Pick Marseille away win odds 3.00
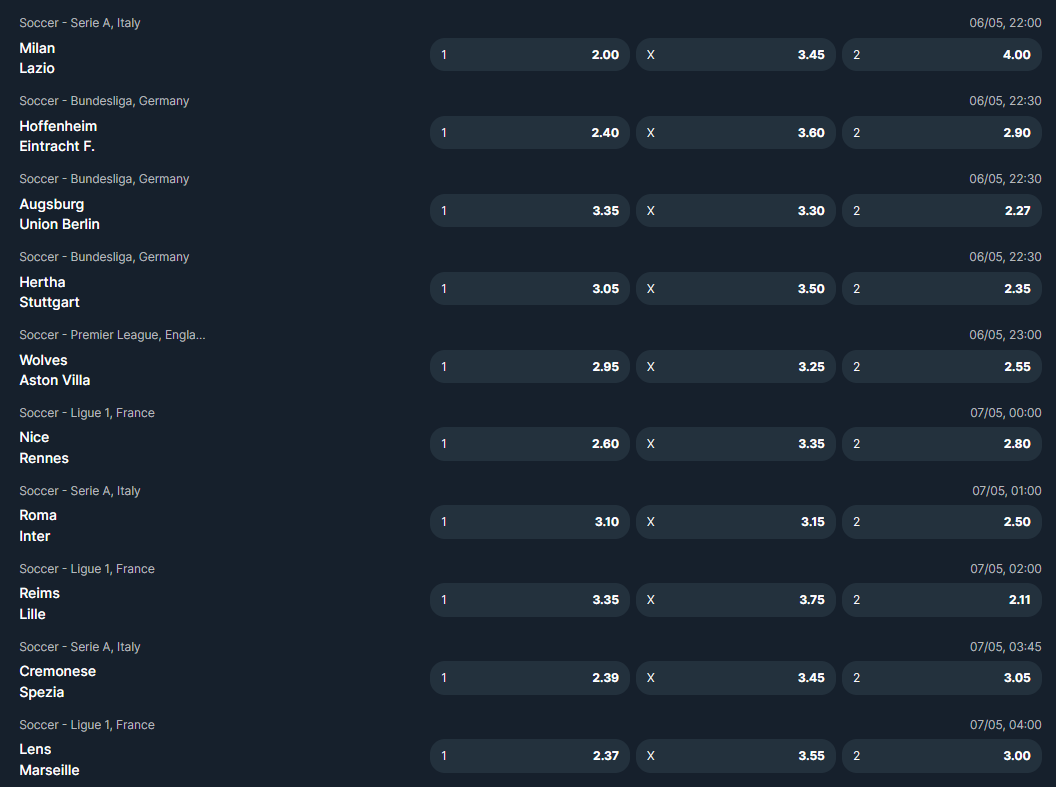Viewport: 1056px width, 787px height. point(941,756)
